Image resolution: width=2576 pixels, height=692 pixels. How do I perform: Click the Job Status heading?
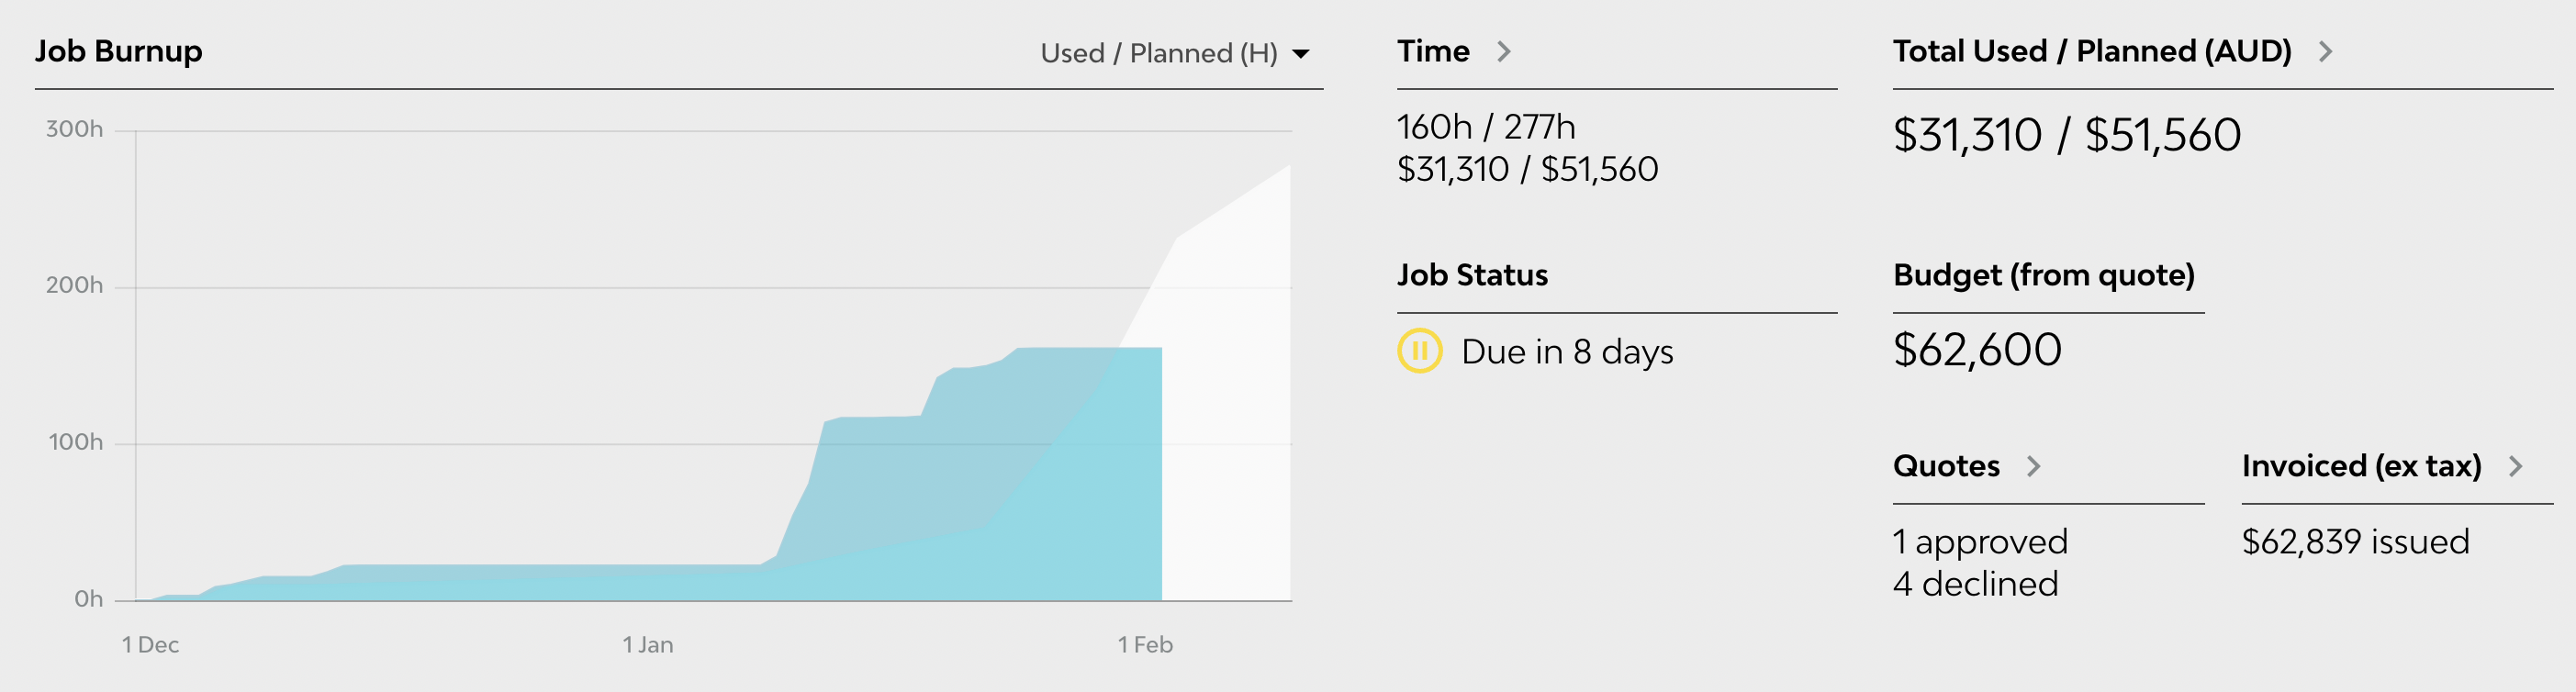click(1472, 274)
